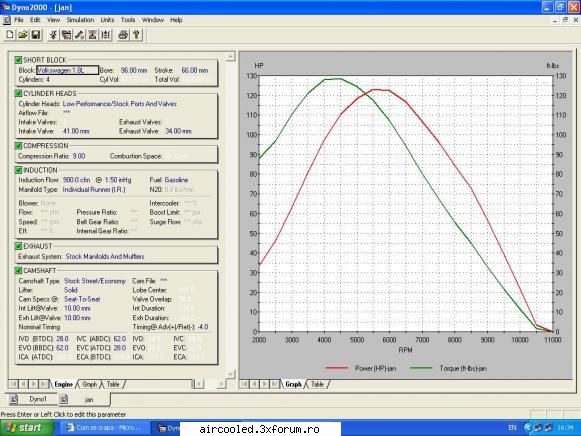Click the New file toolbar icon
This screenshot has height=436, width=581.
[x=10, y=35]
